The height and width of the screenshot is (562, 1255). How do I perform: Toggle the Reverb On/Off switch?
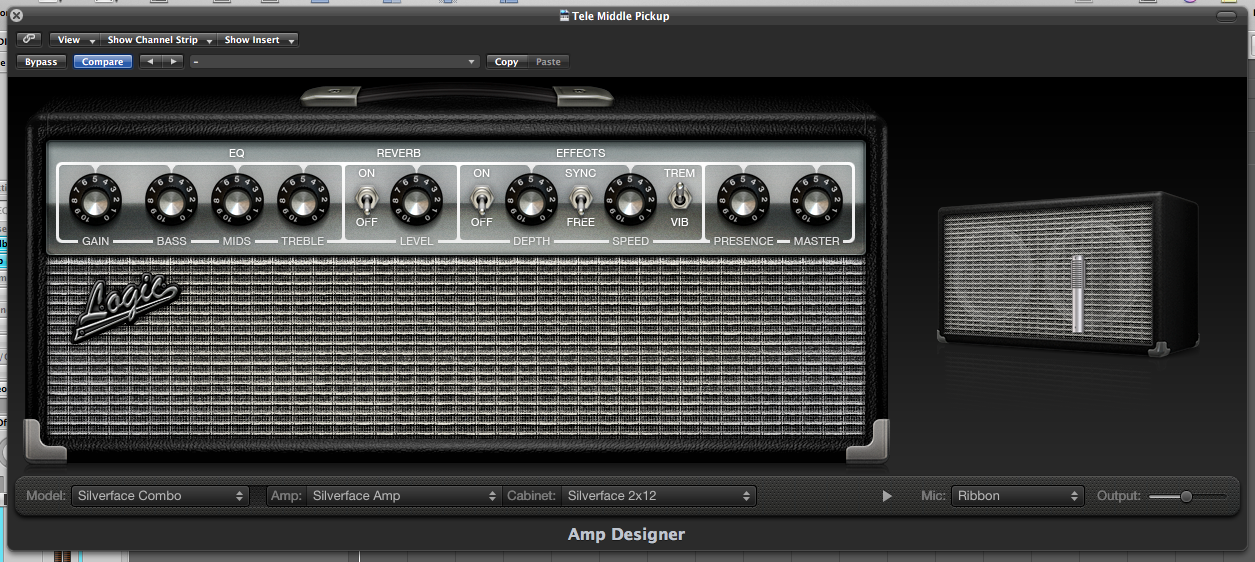[x=367, y=198]
